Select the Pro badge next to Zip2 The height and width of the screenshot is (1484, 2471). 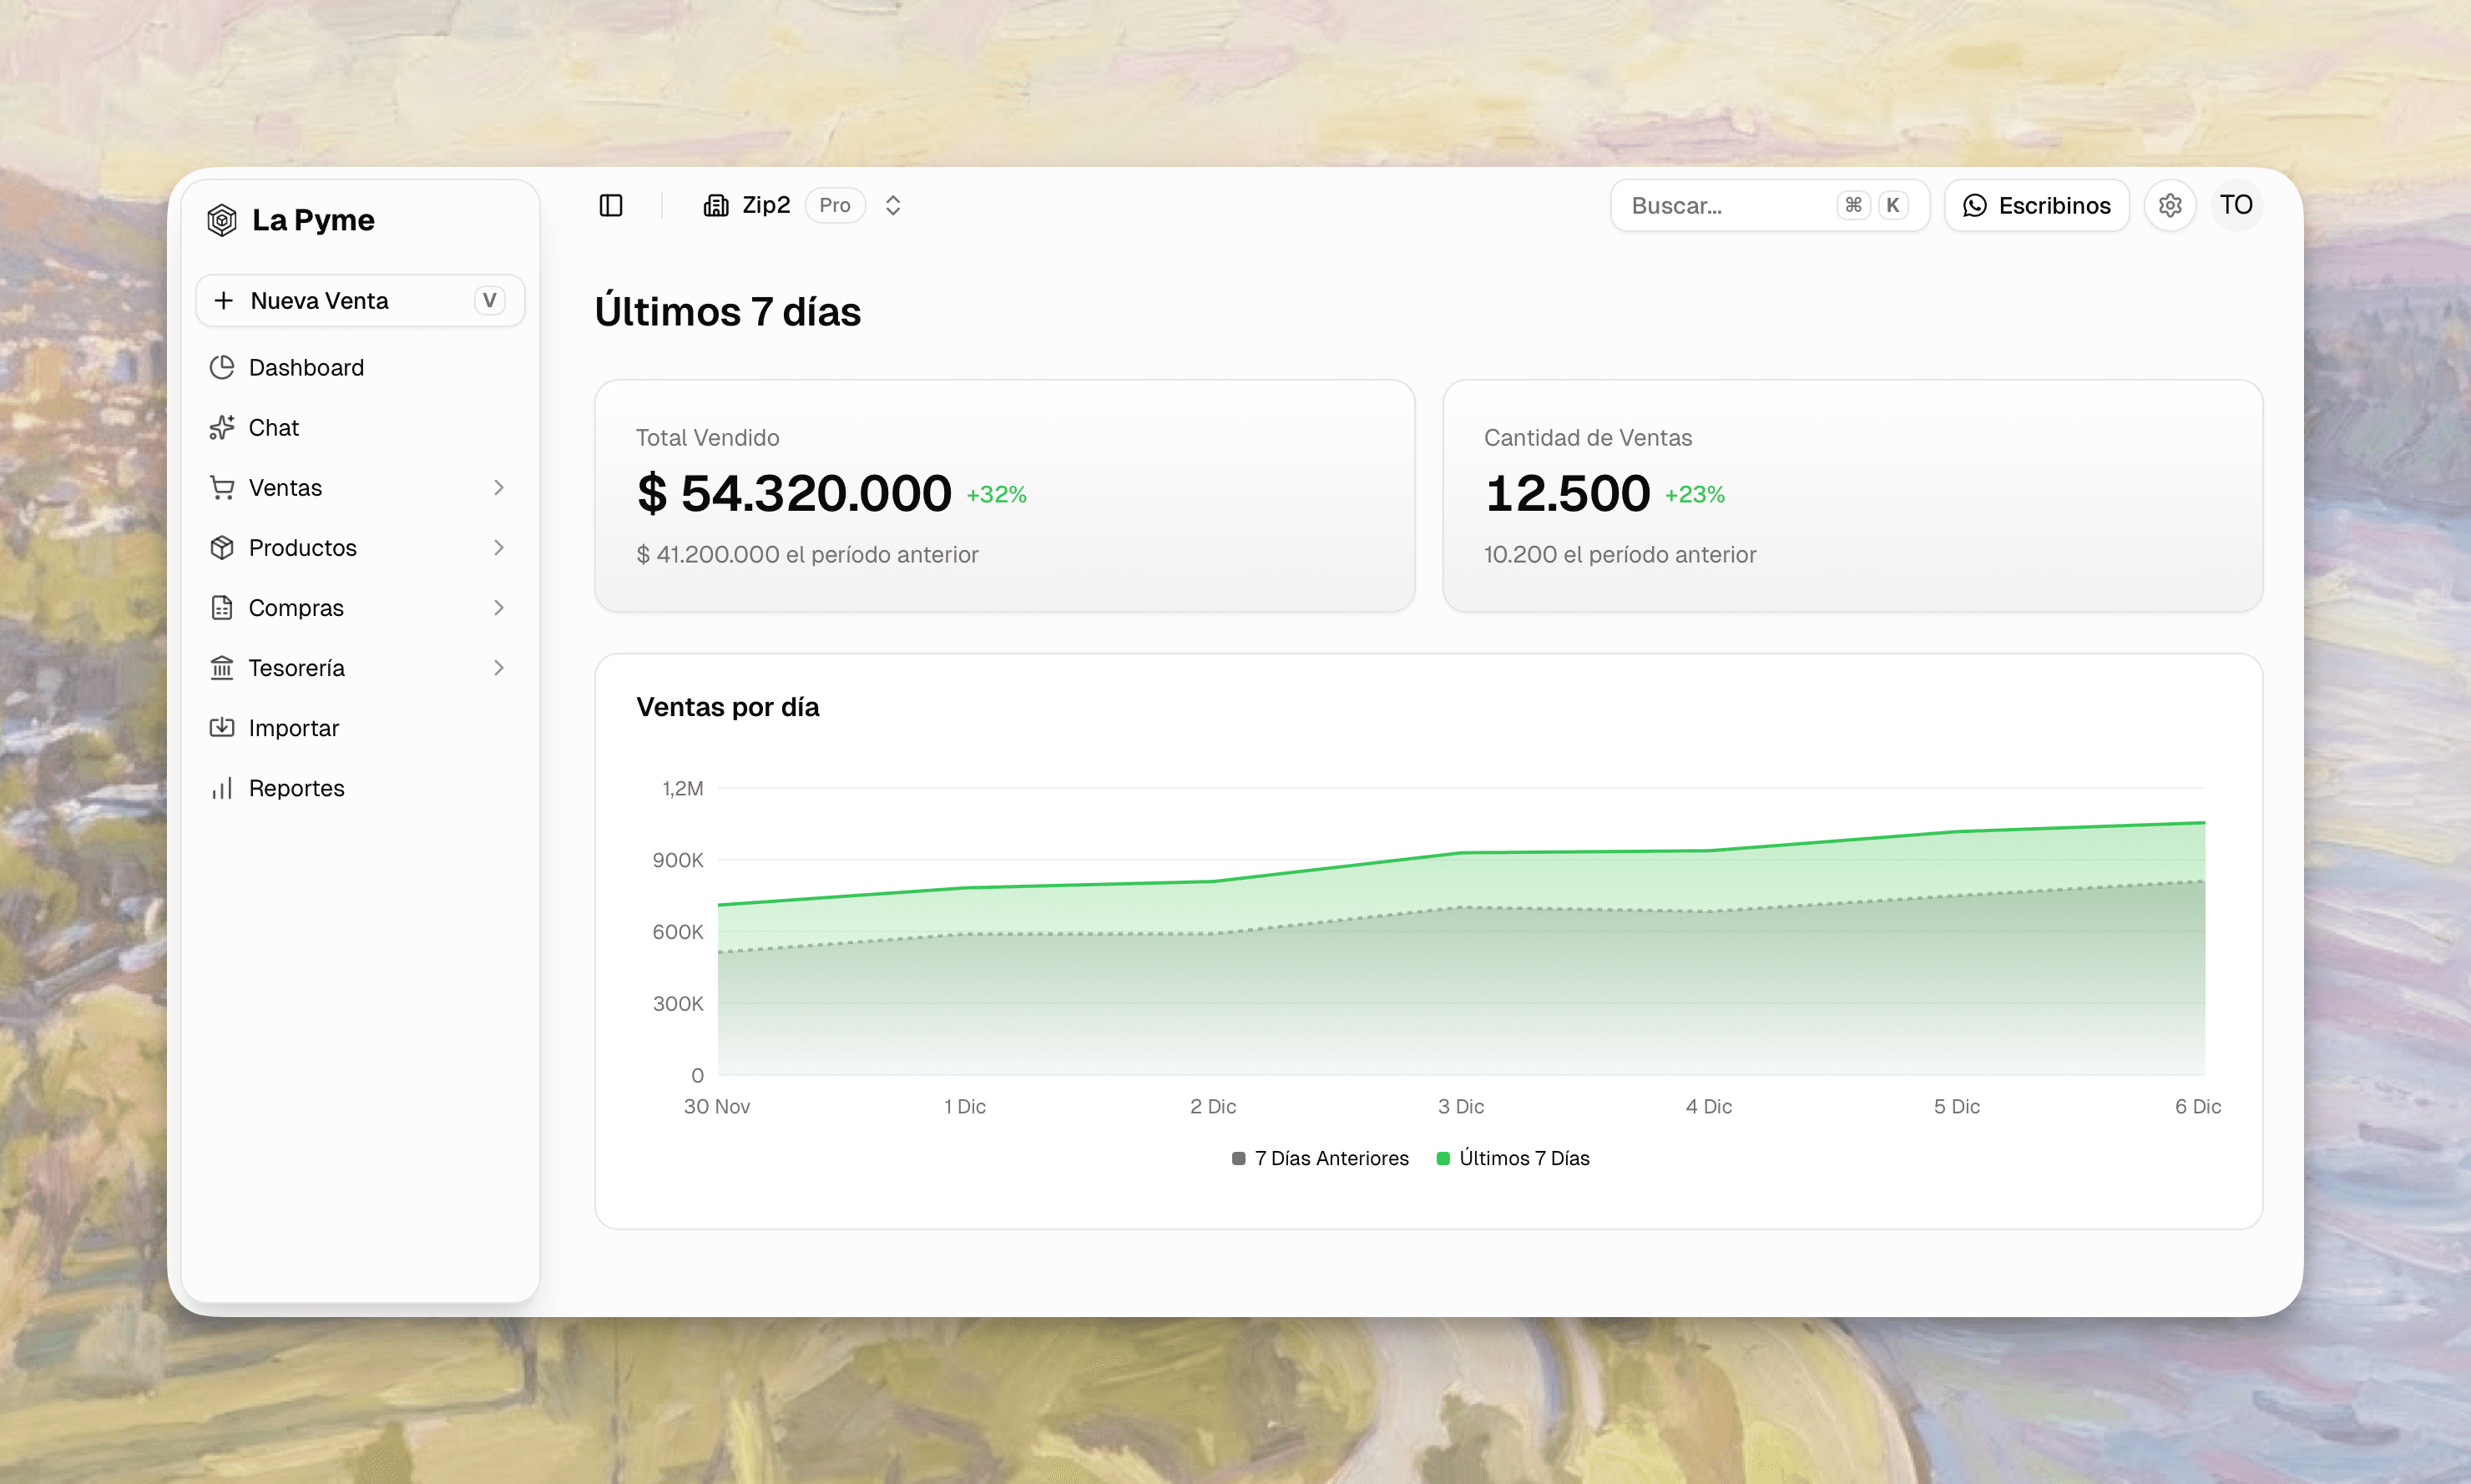834,205
